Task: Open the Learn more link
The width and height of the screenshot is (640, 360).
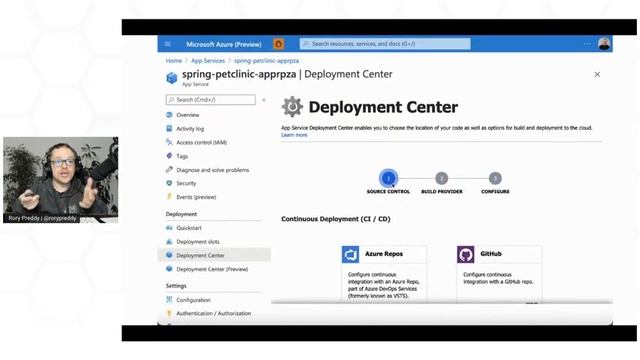Action: 294,135
